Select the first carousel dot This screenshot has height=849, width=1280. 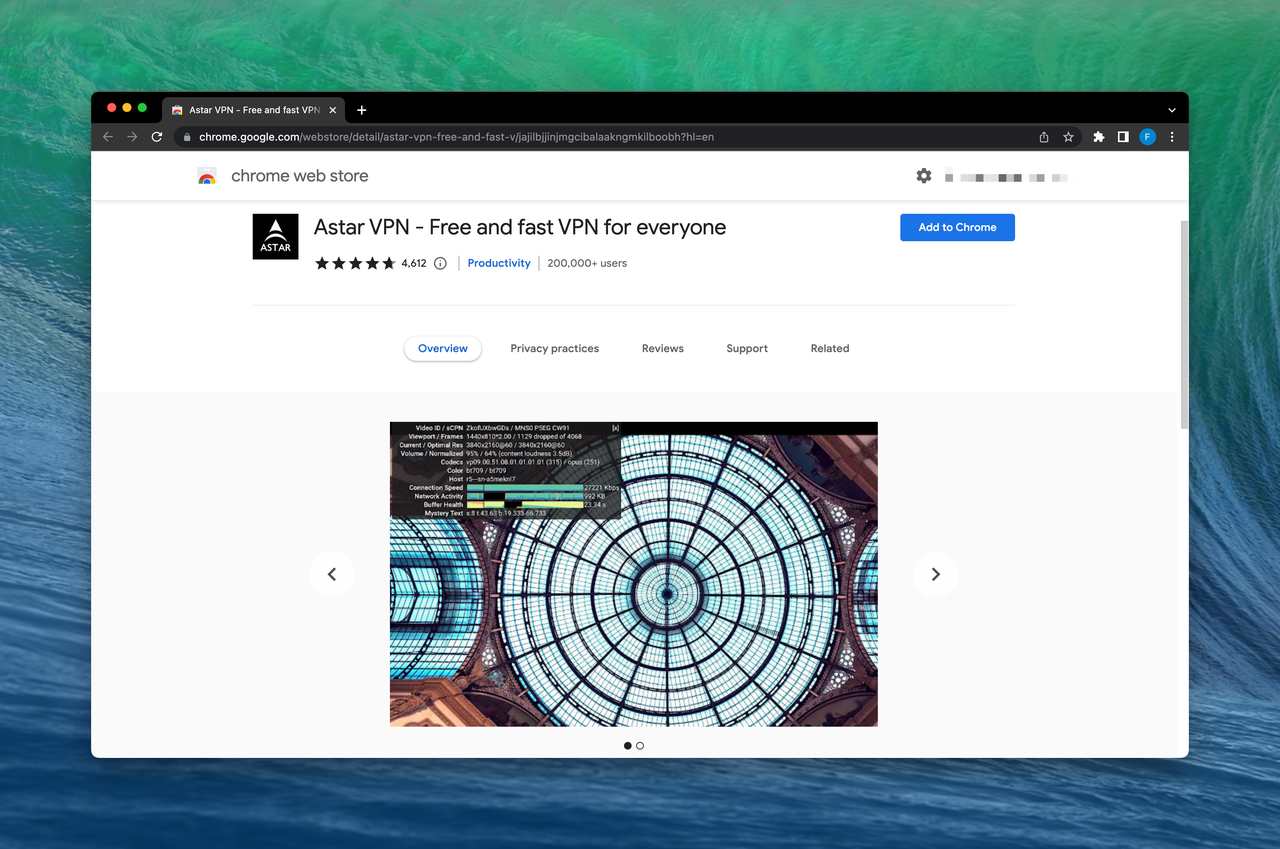pos(628,745)
